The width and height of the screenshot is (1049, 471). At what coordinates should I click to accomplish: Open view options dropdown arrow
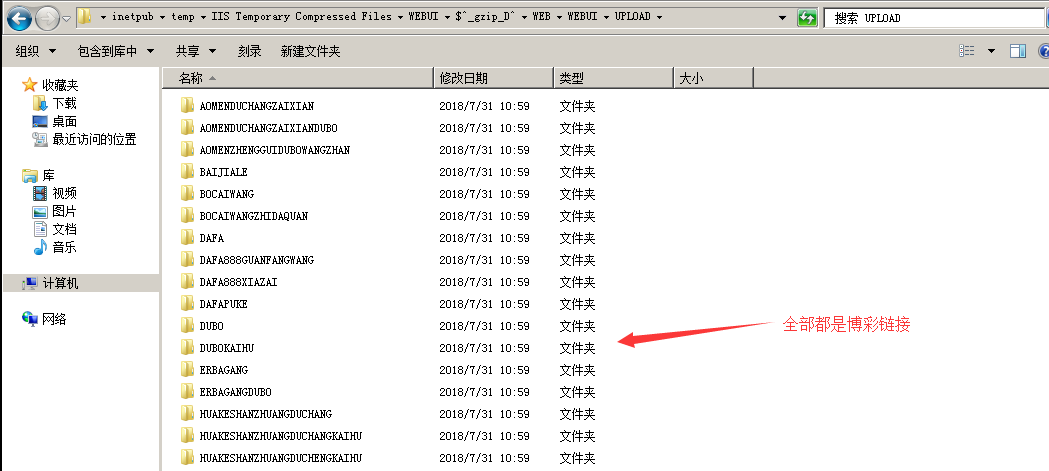pos(991,51)
